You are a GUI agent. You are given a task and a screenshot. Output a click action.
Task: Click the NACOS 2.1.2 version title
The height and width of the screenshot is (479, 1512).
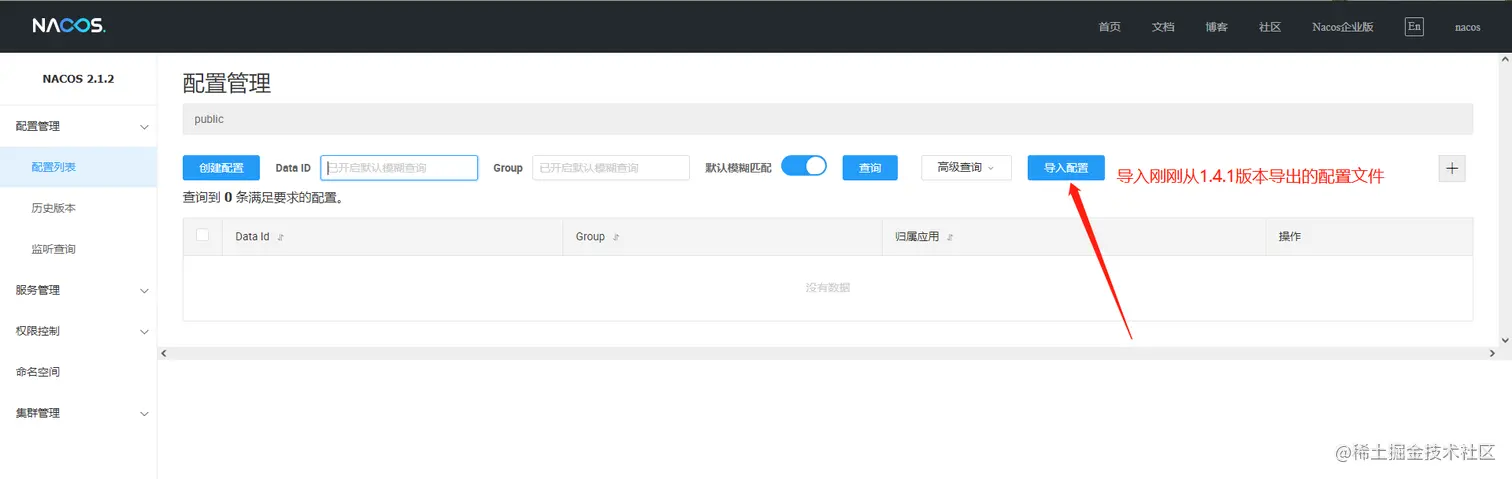pos(78,79)
